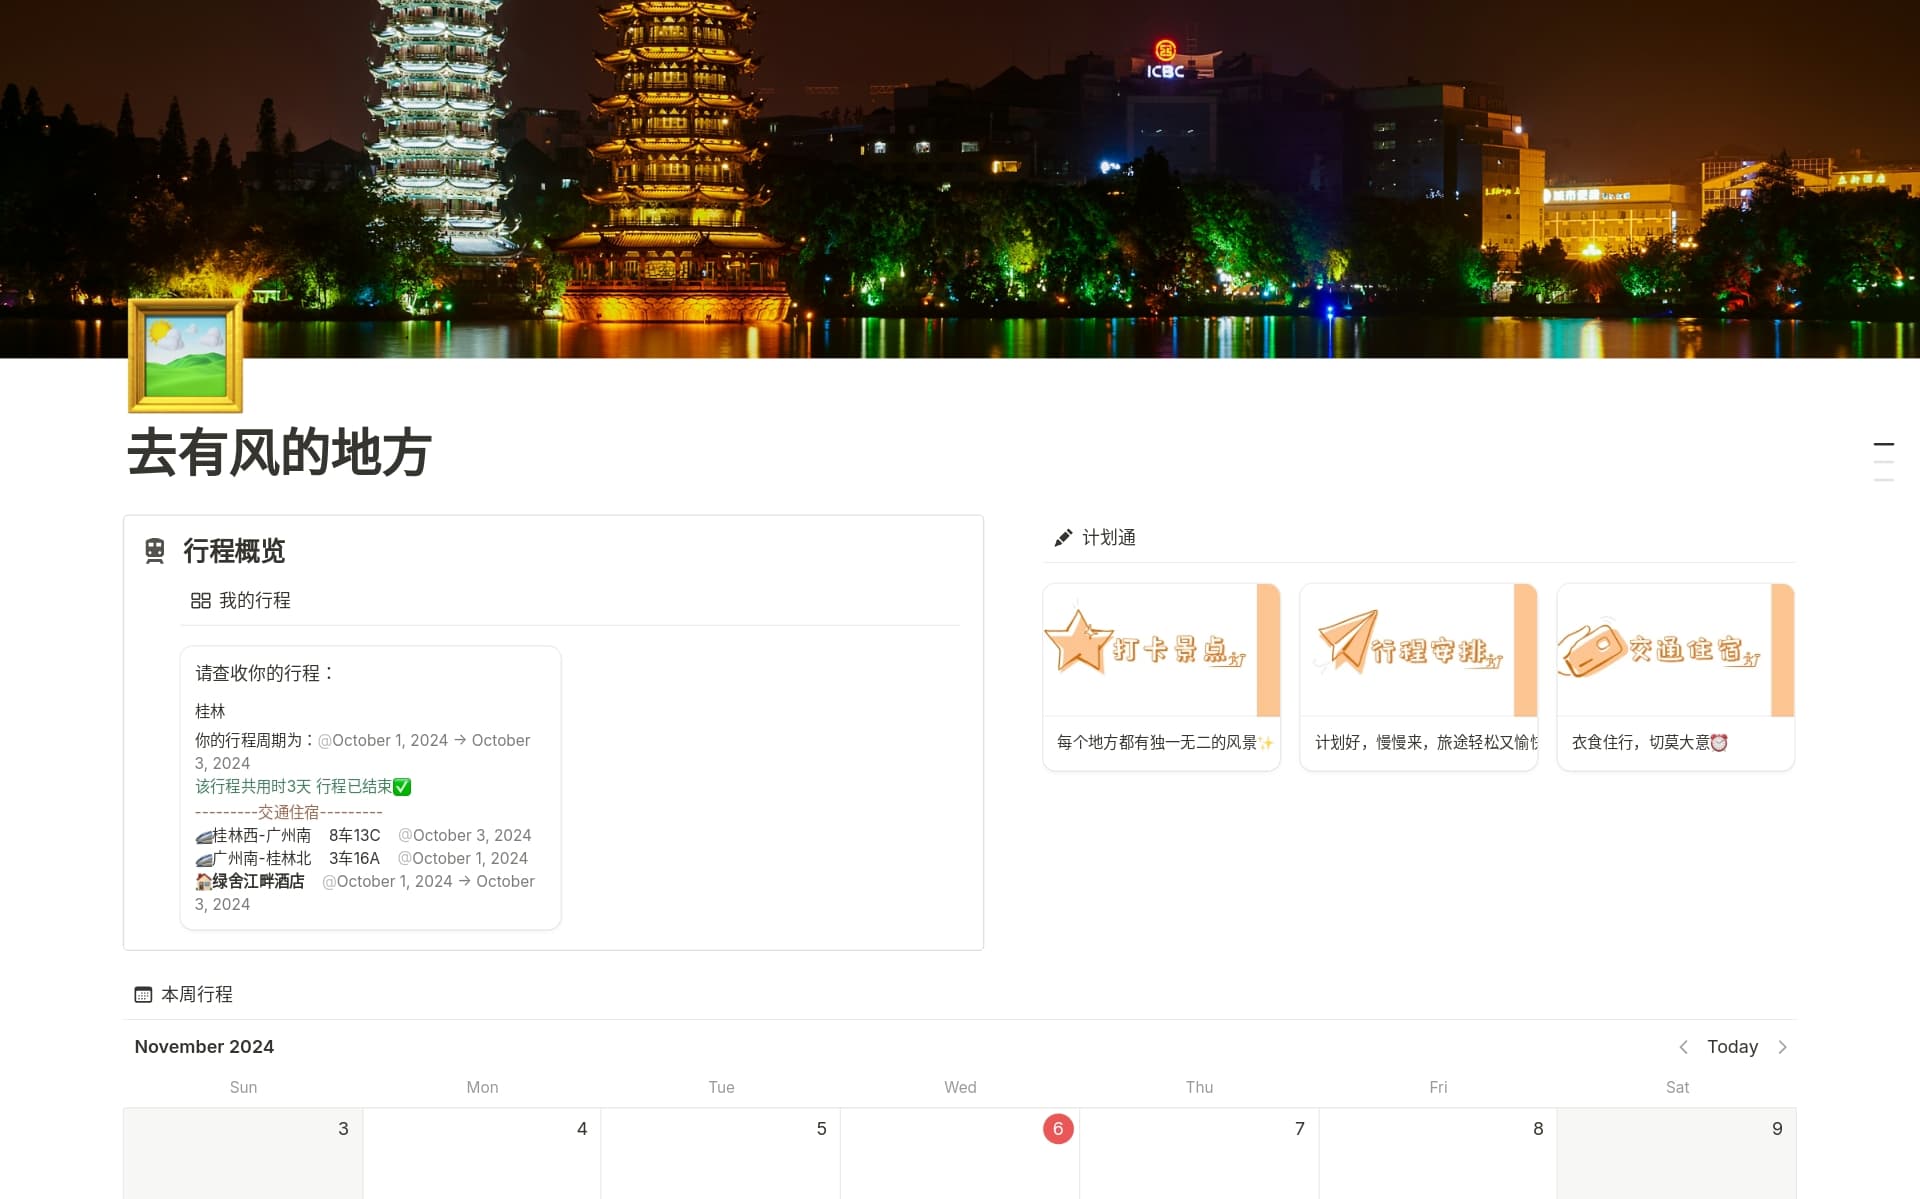The width and height of the screenshot is (1920, 1199).
Task: Click the grid icon next to 我的行程
Action: pos(201,600)
